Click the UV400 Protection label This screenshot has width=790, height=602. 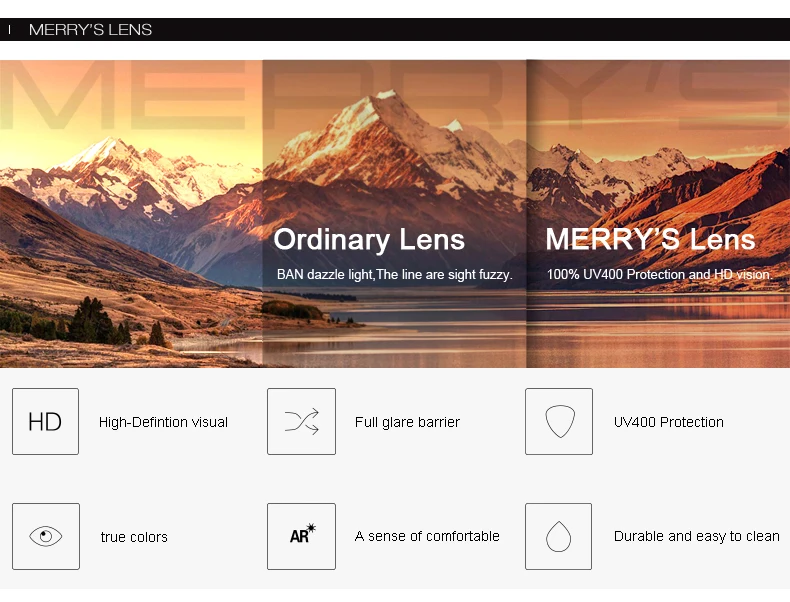[669, 422]
